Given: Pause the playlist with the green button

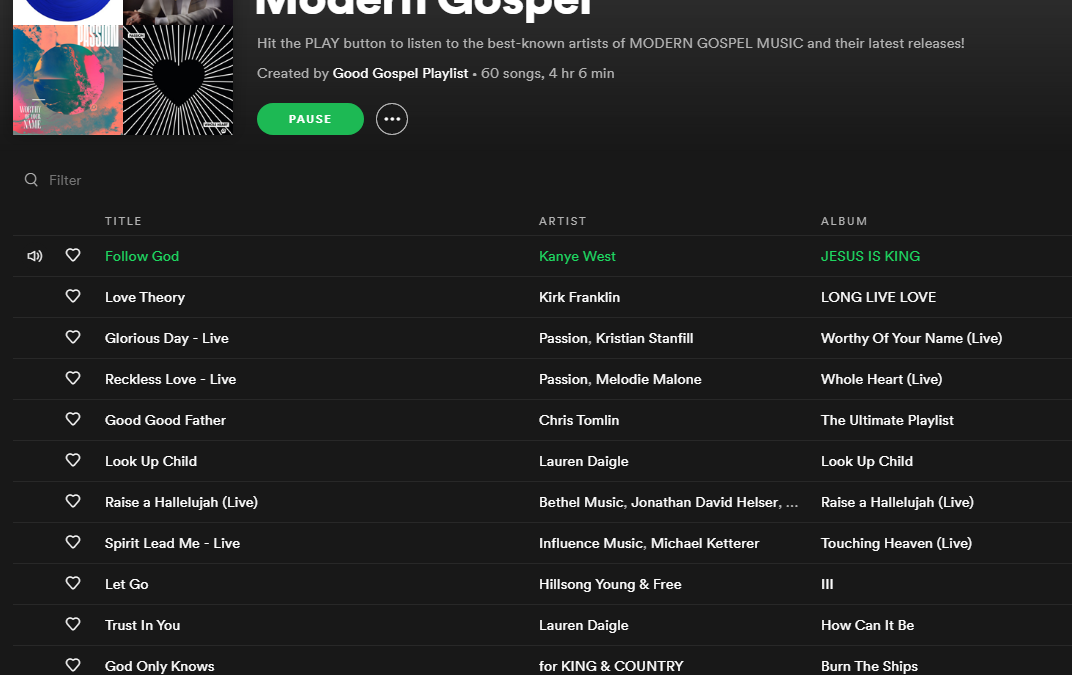Looking at the screenshot, I should 310,119.
